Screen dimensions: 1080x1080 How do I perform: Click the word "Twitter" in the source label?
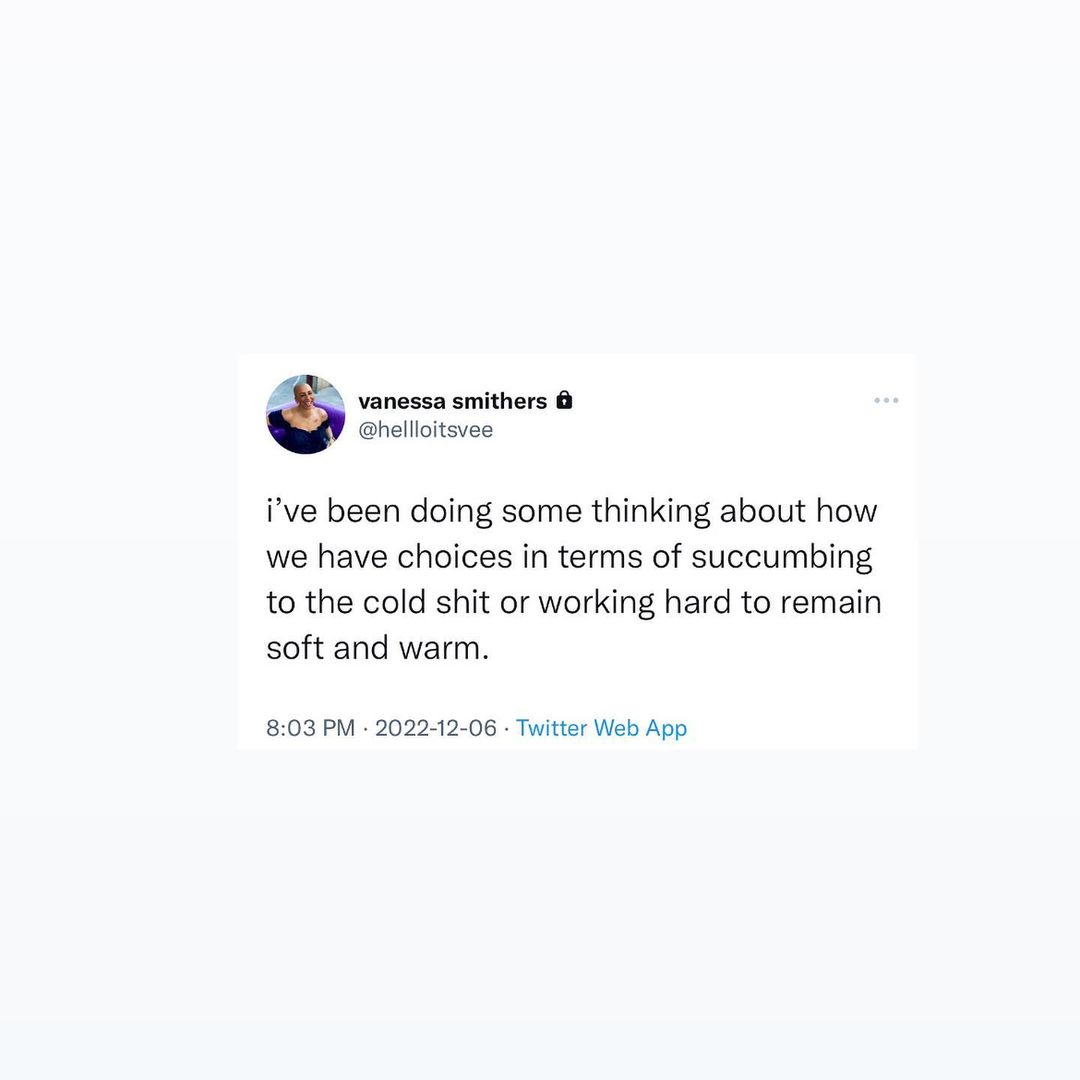point(551,728)
